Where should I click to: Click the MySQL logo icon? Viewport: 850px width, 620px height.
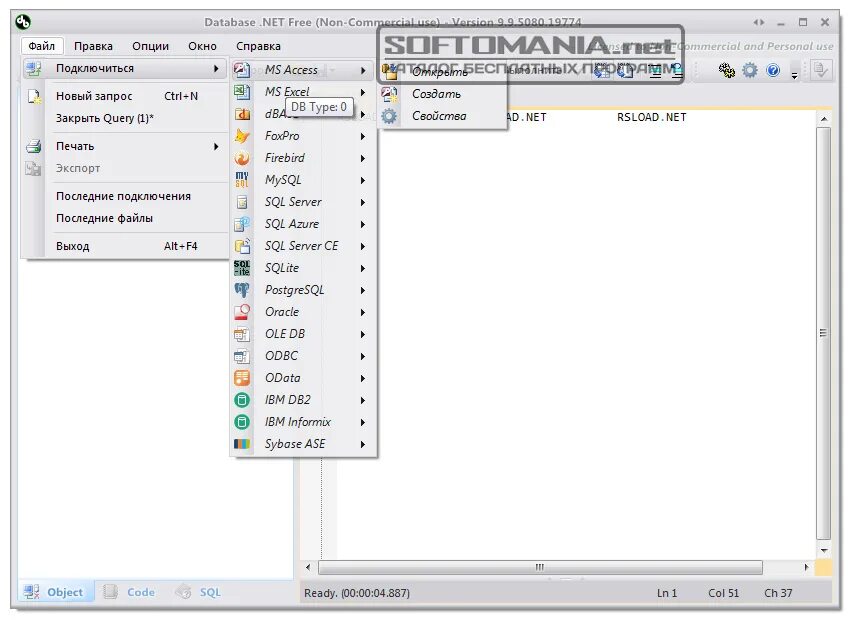242,180
